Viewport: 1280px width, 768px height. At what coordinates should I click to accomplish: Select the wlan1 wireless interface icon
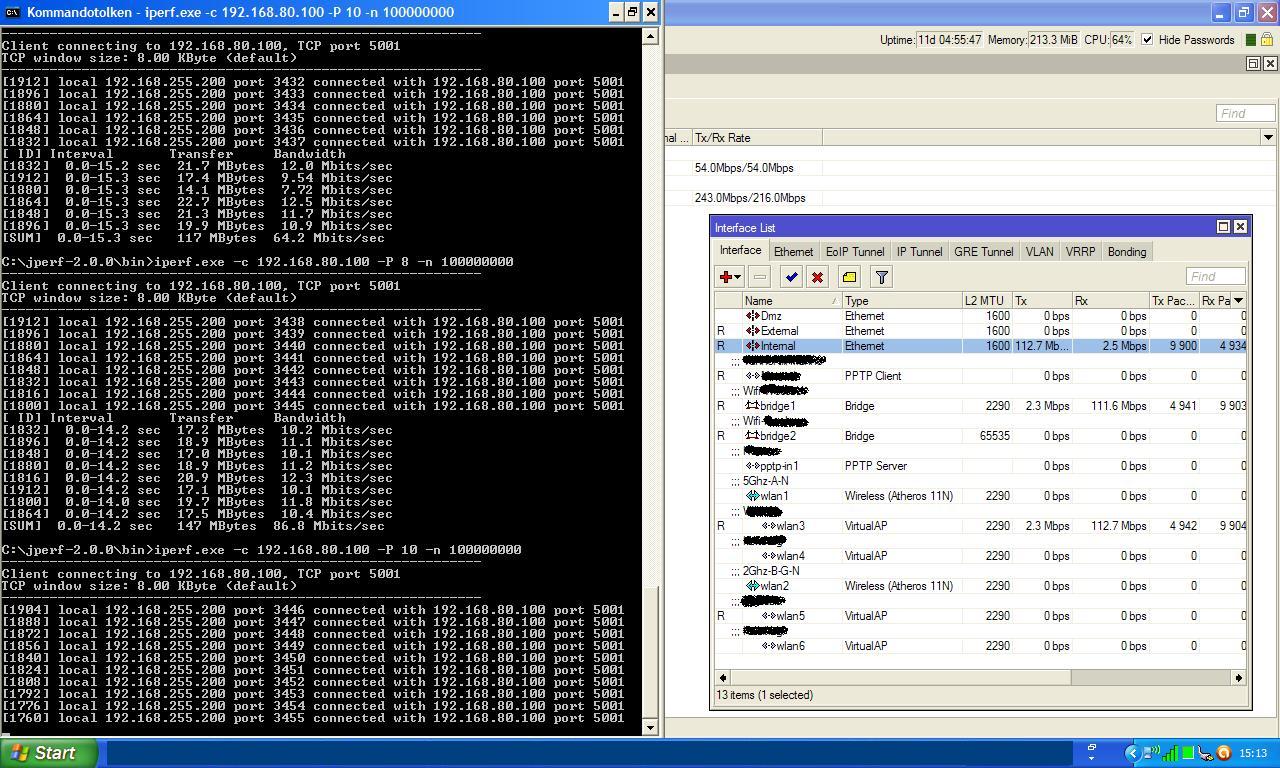coord(752,496)
